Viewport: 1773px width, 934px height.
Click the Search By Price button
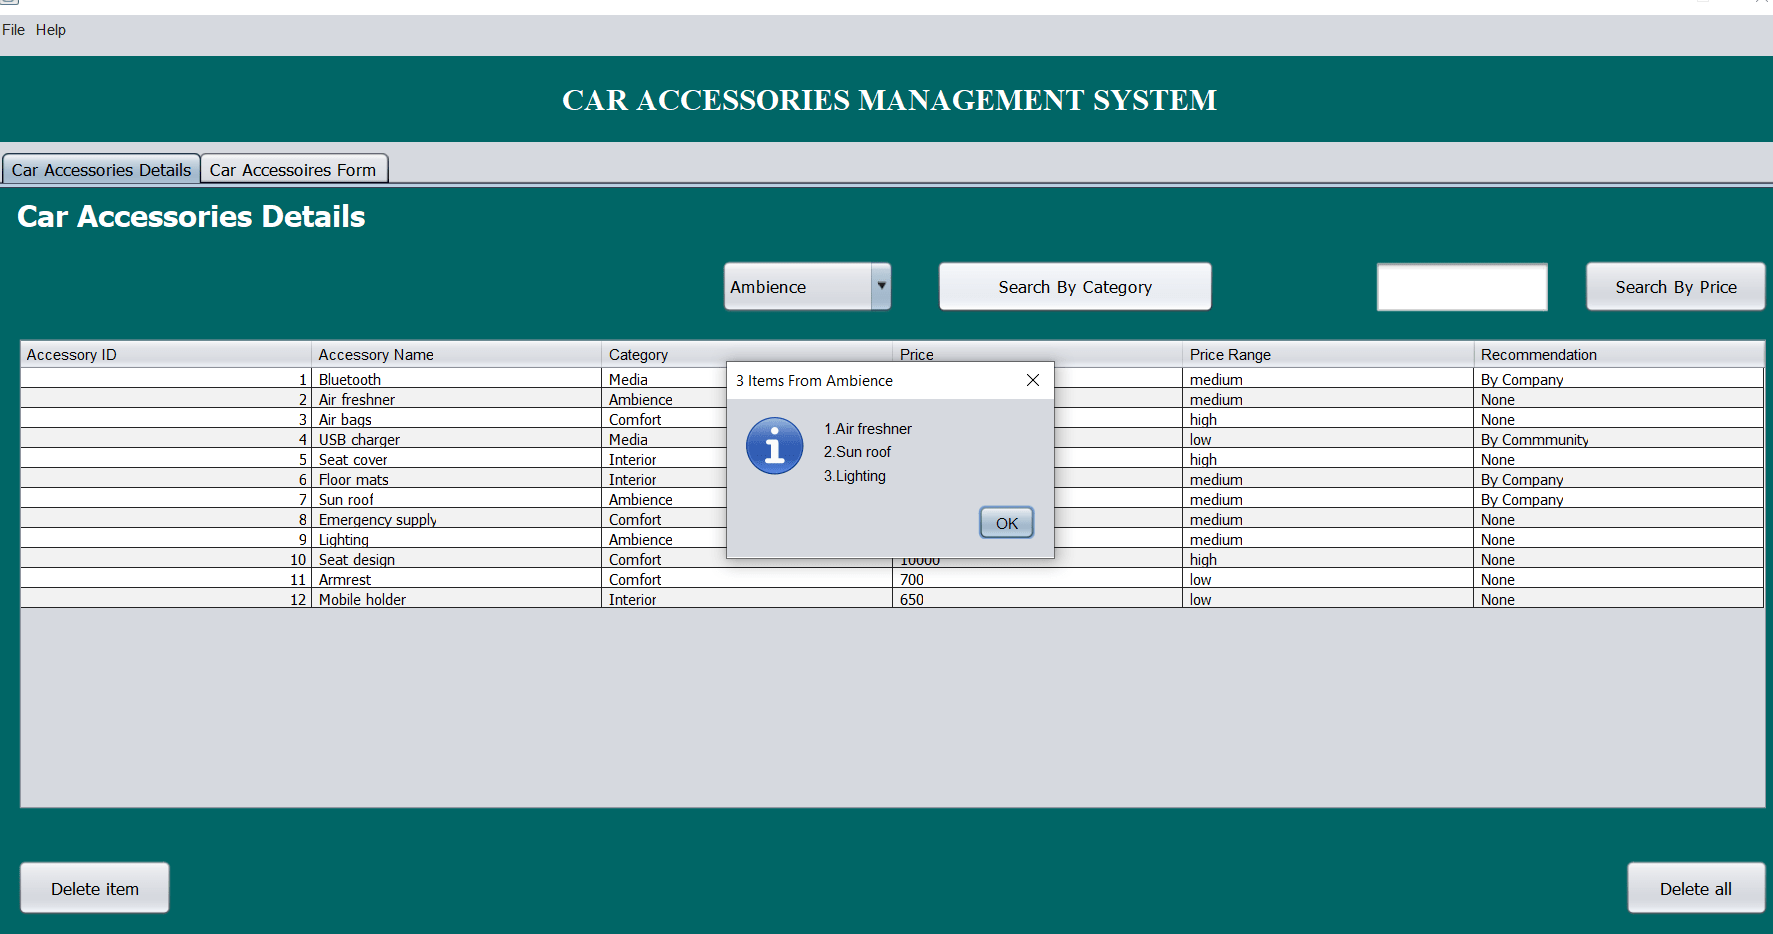point(1675,286)
